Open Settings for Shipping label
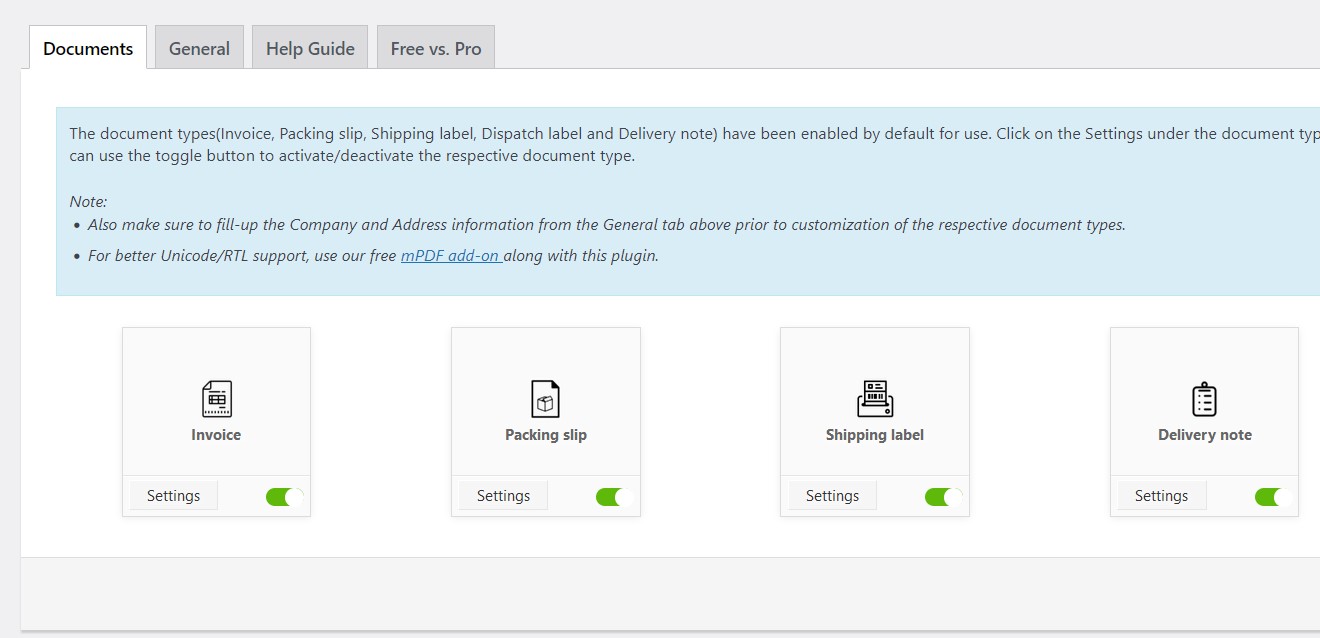 coord(832,496)
